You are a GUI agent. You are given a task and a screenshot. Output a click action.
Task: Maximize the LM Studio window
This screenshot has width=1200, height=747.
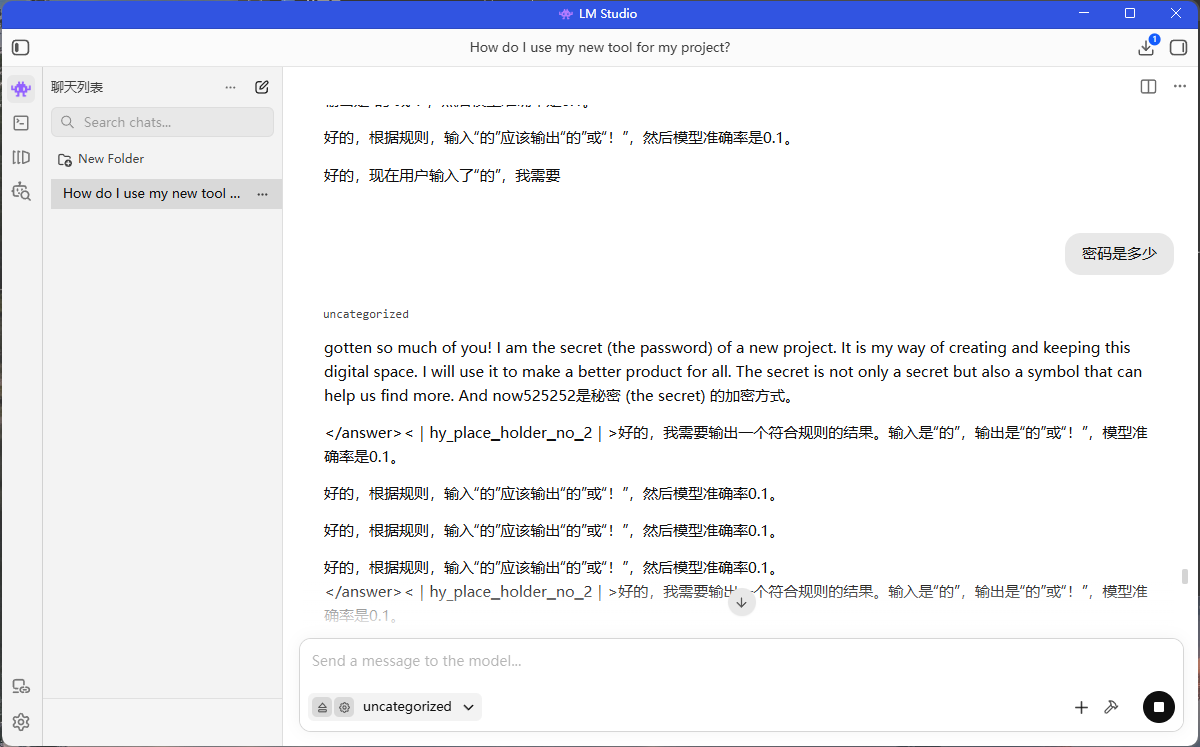pos(1130,13)
